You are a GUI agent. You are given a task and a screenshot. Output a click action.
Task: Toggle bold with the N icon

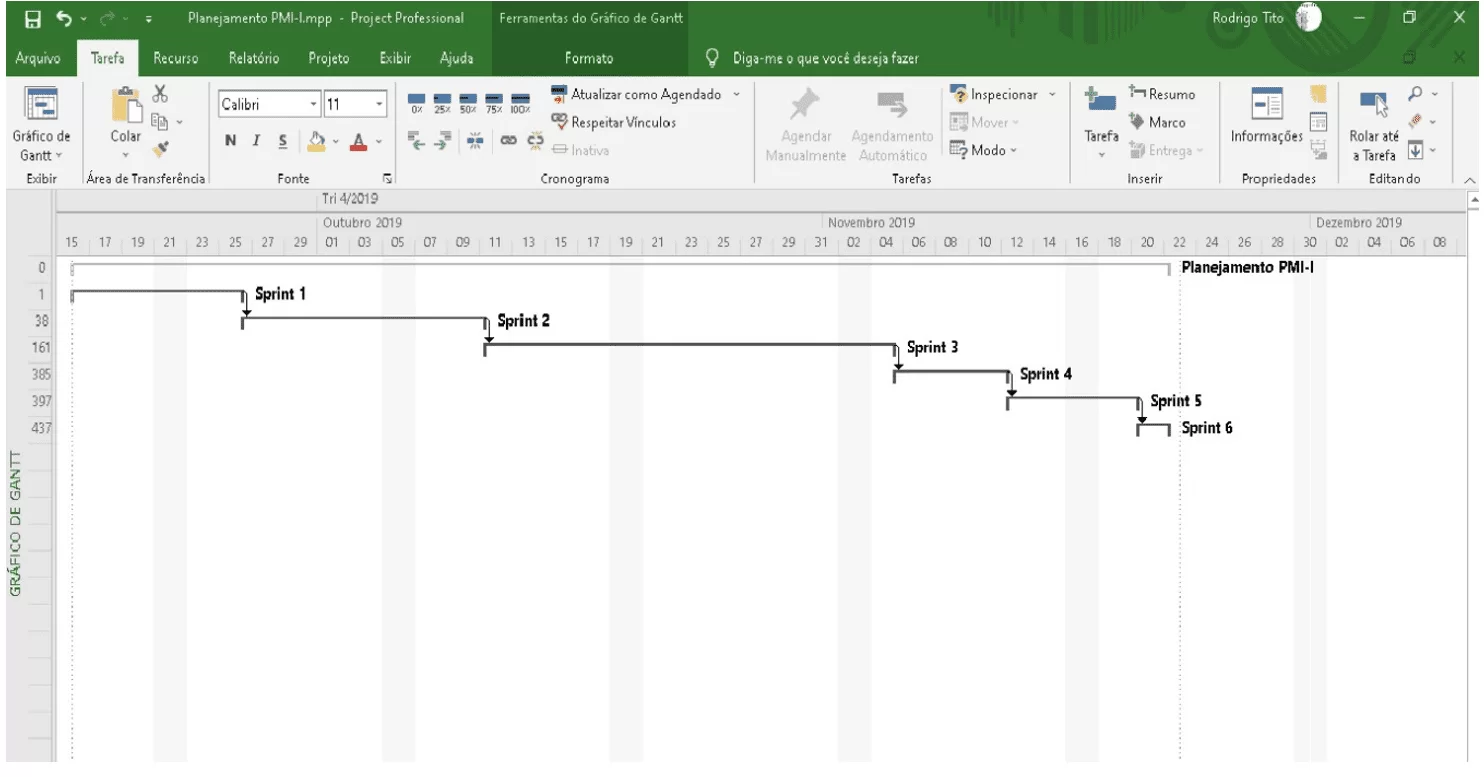point(230,140)
